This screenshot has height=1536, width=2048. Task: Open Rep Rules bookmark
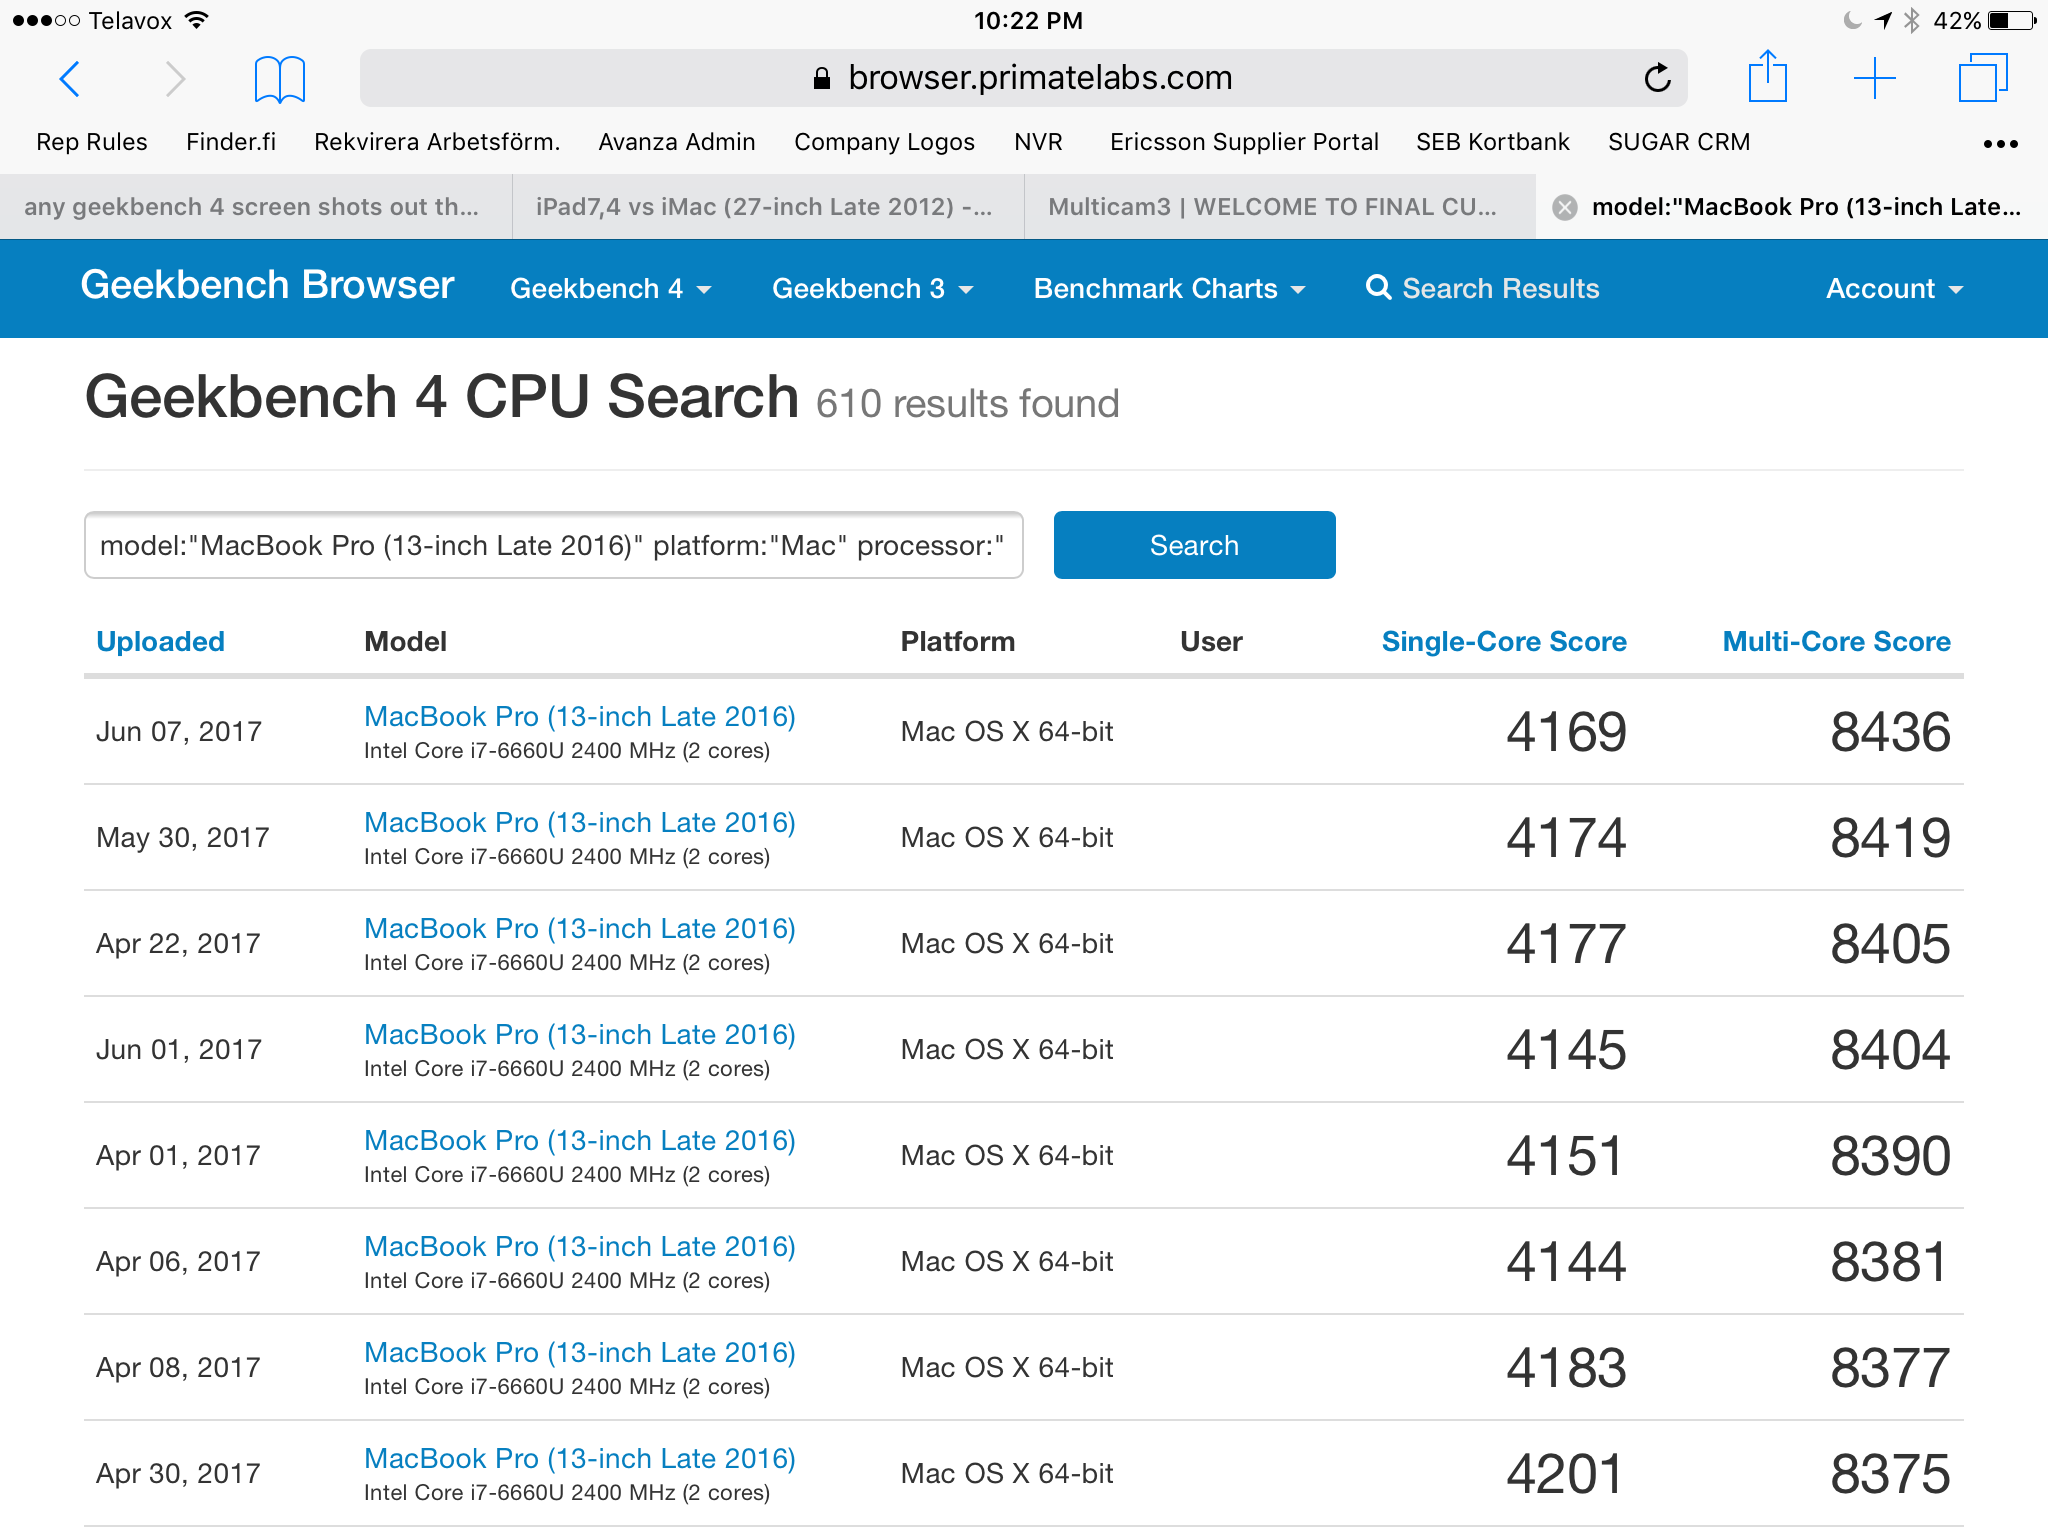pos(92,142)
